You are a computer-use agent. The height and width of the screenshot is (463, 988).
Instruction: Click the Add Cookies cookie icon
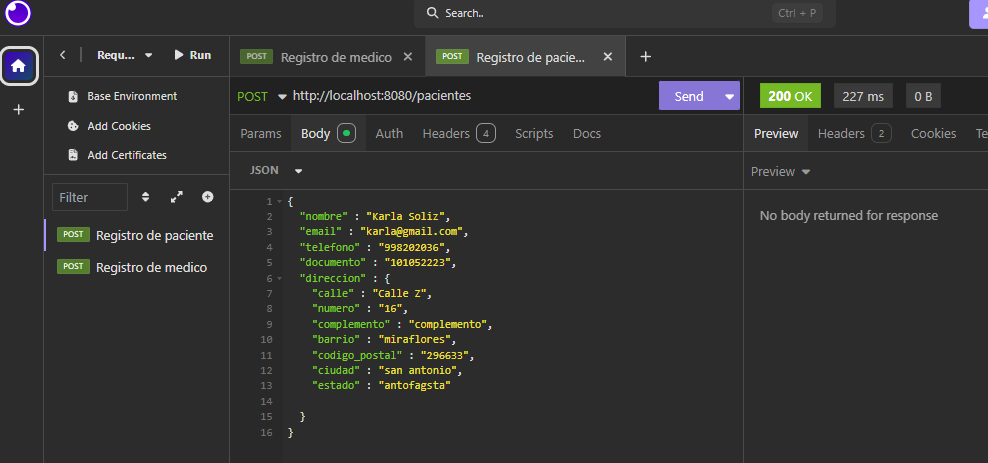[73, 126]
